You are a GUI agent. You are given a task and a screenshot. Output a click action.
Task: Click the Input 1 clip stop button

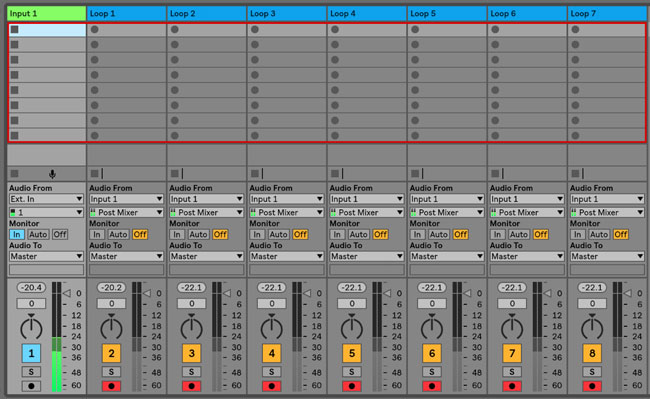[15, 174]
